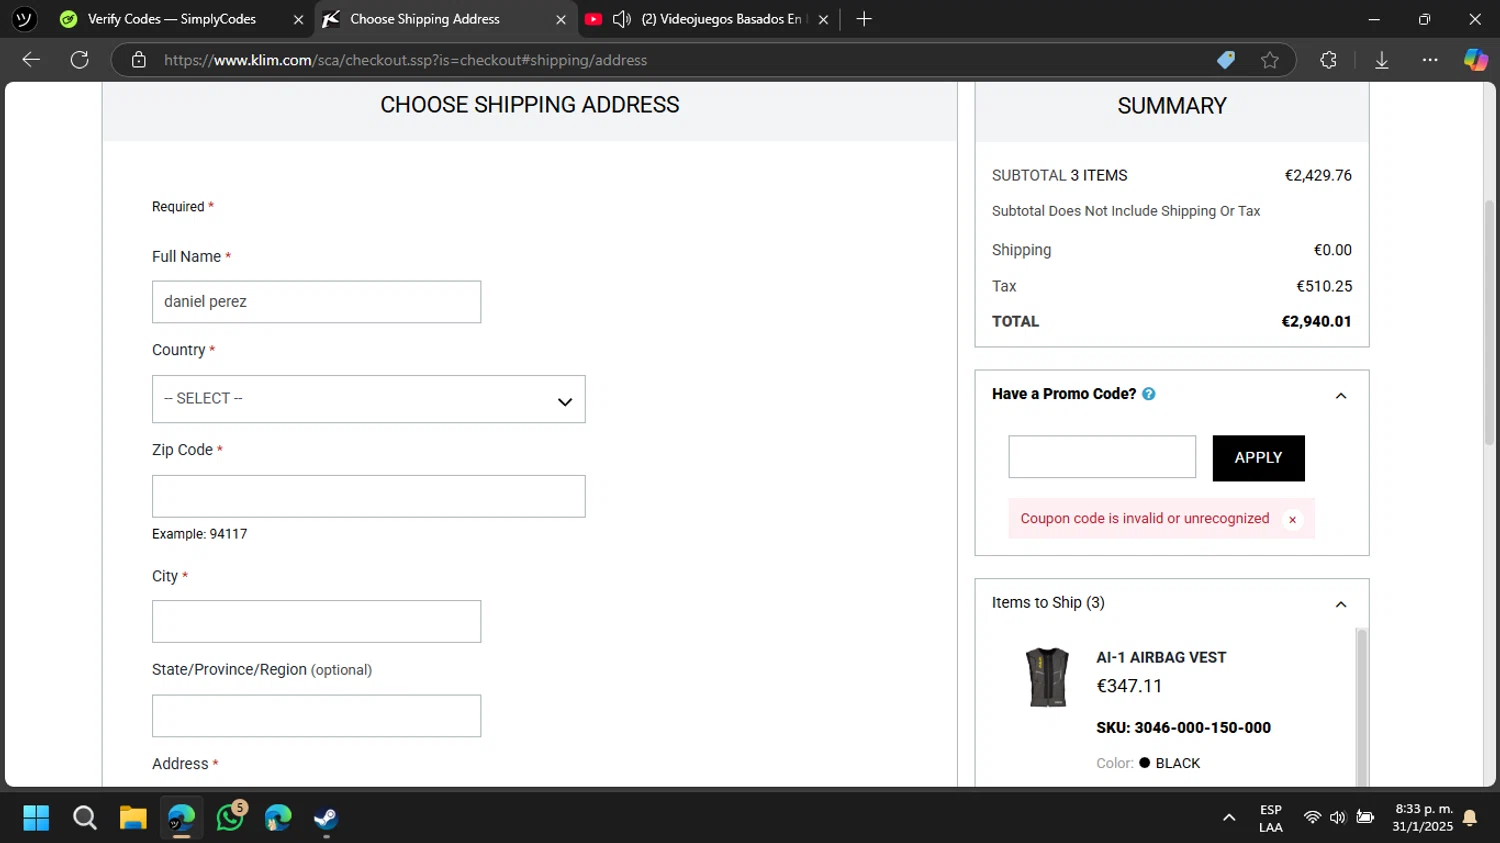Apply the promo code
Viewport: 1500px width, 843px height.
click(x=1258, y=458)
